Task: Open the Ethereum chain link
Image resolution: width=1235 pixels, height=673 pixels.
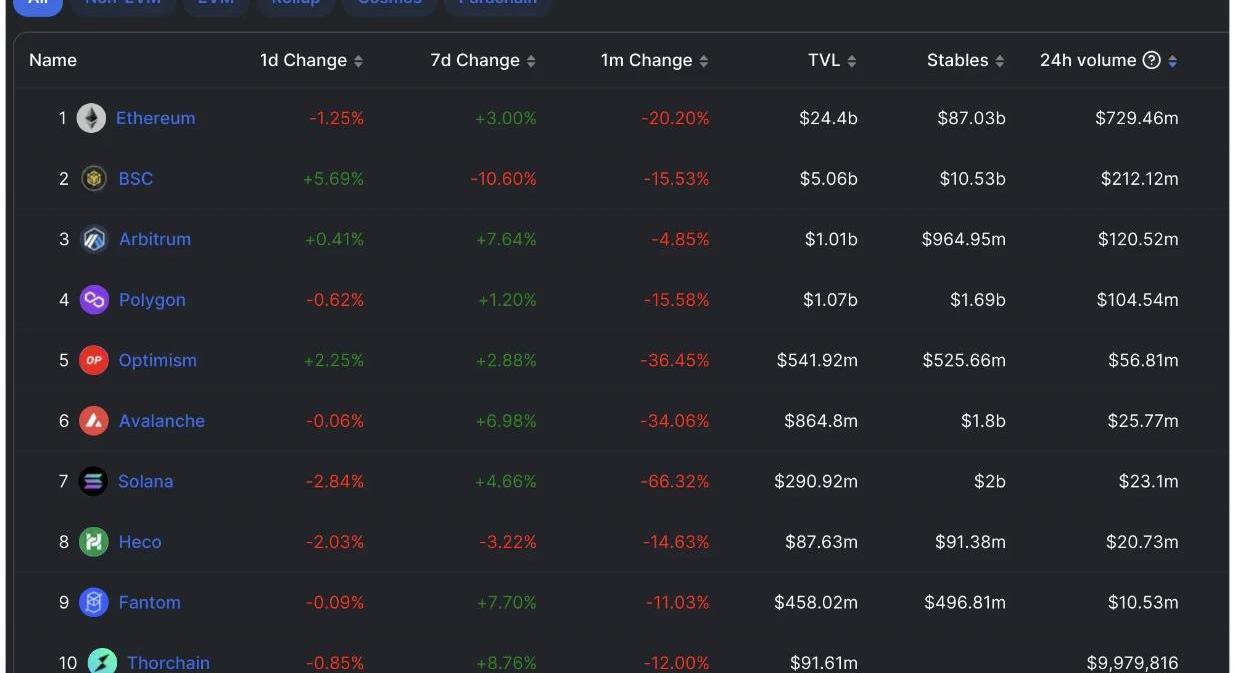Action: [x=155, y=118]
